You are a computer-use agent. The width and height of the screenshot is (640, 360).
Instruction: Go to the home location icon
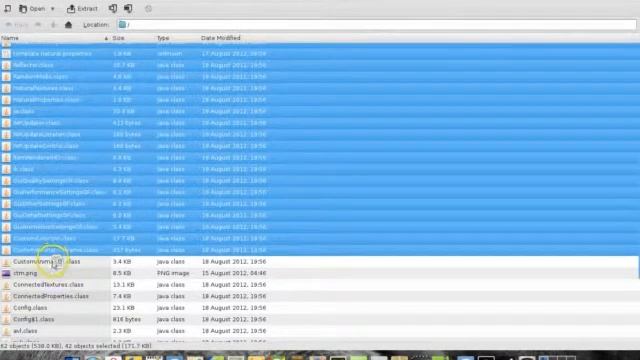point(68,25)
